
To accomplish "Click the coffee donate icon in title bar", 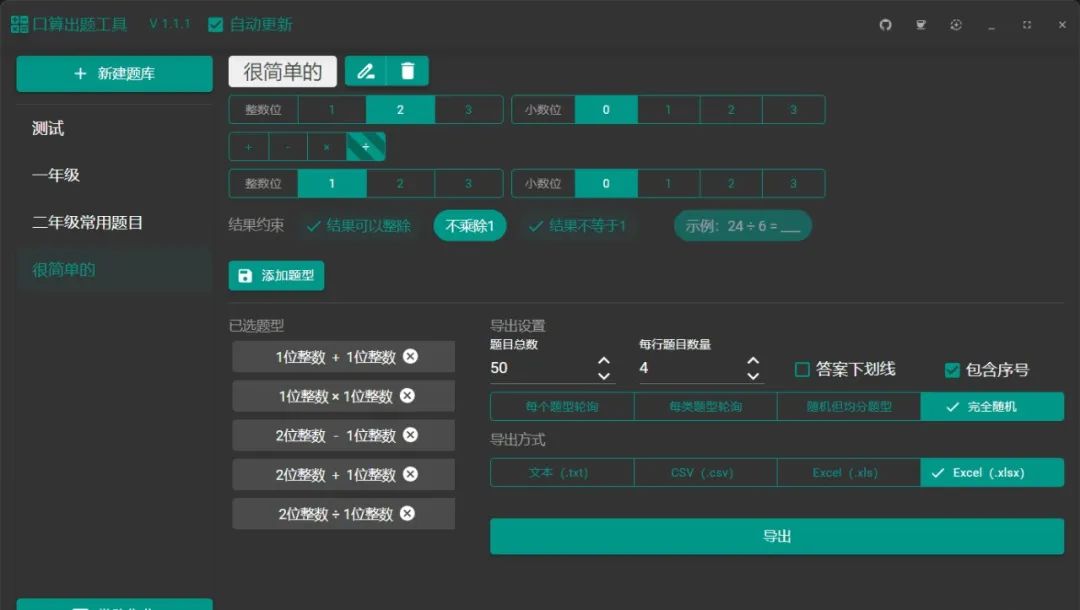I will click(920, 25).
